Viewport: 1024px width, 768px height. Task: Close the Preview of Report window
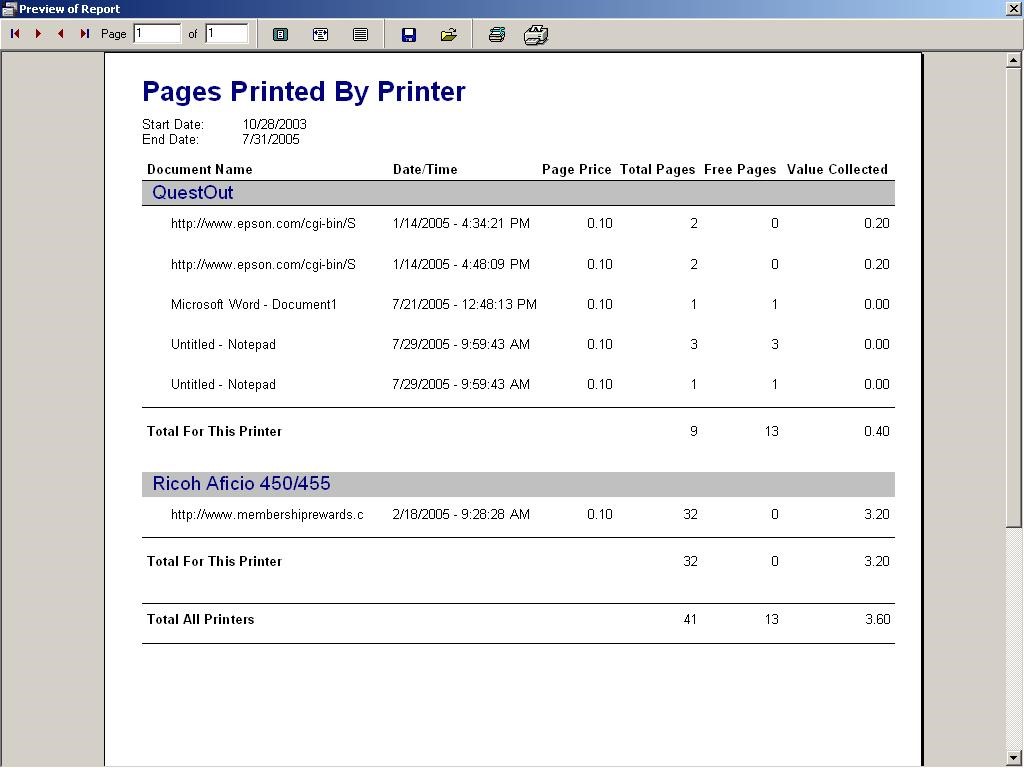pos(1013,9)
